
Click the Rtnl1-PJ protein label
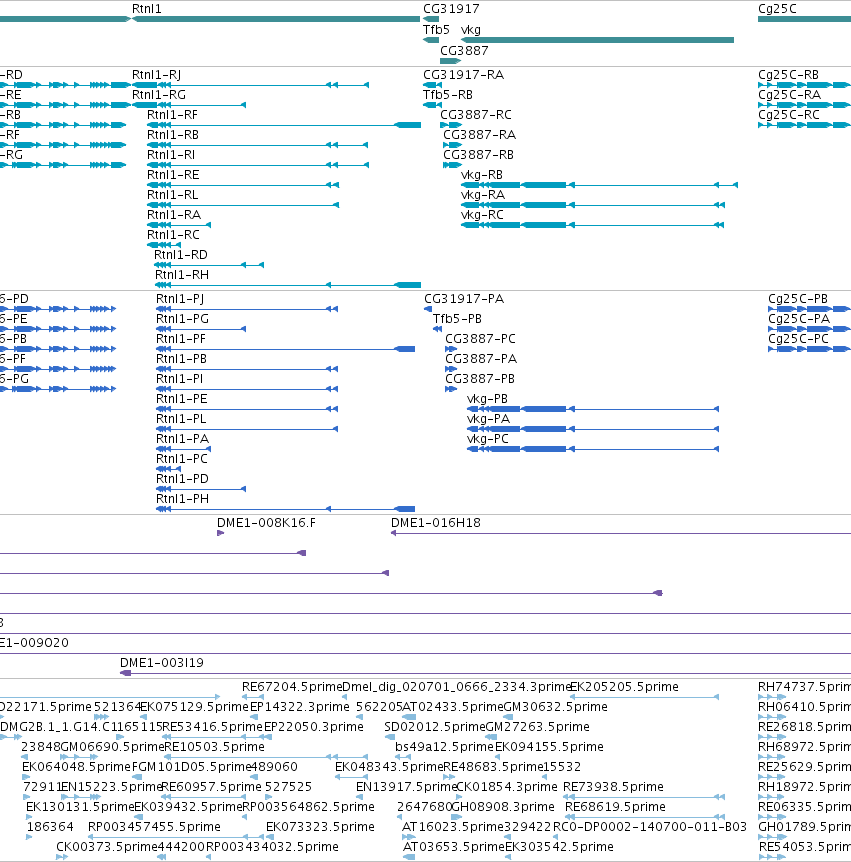click(180, 299)
